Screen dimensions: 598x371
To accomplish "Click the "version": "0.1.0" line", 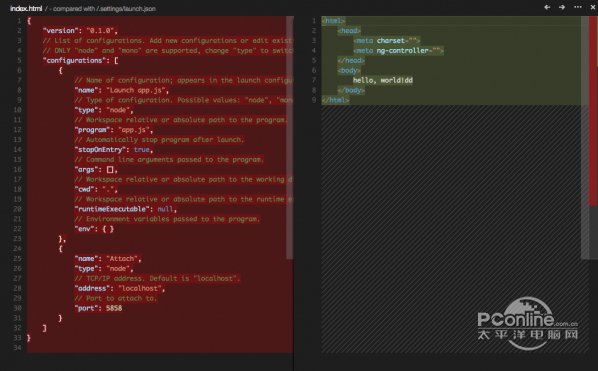I will (x=80, y=31).
